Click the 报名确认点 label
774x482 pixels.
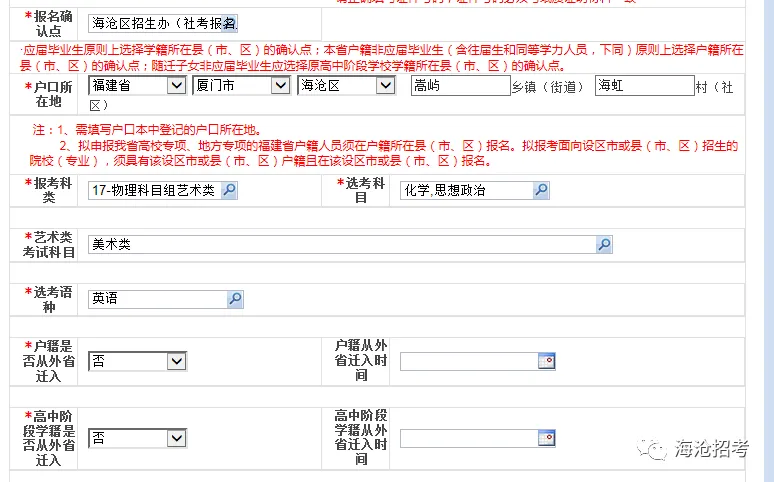[48, 23]
